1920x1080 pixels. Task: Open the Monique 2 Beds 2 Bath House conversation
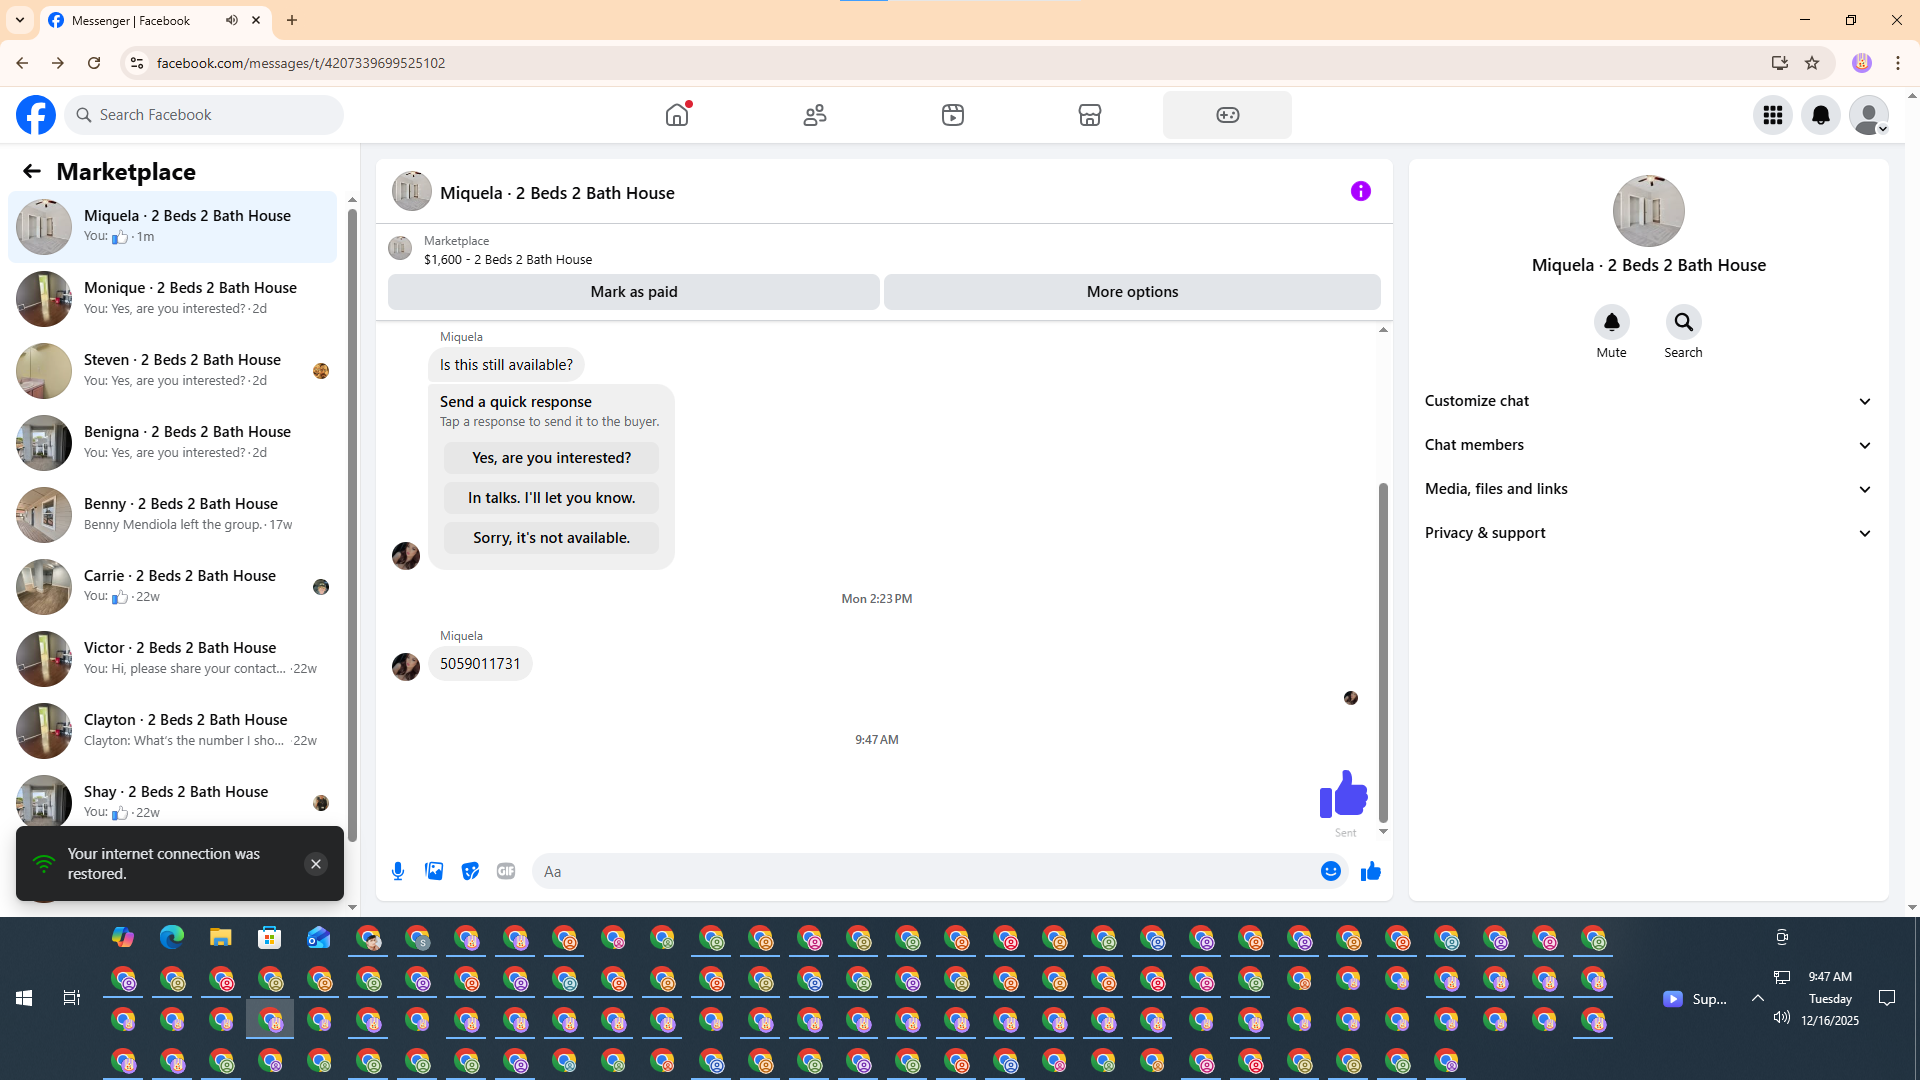click(172, 299)
